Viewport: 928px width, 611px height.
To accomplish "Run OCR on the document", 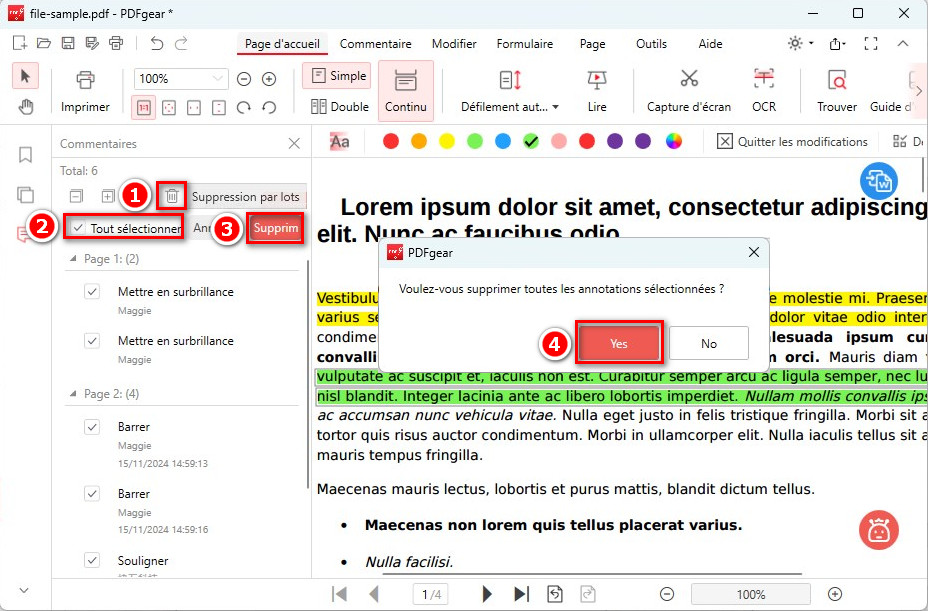I will point(763,90).
